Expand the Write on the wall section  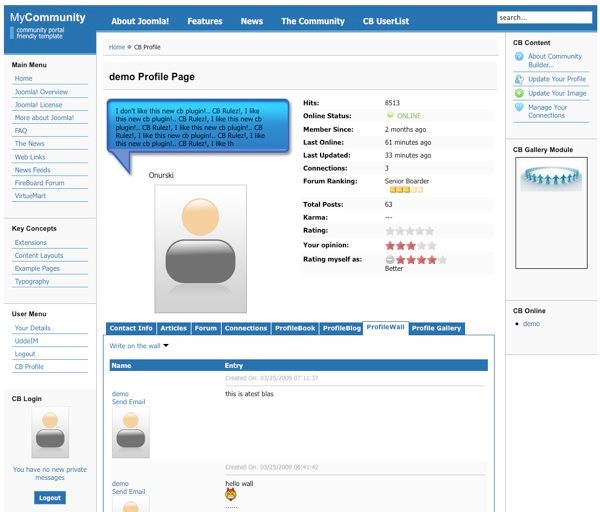tap(139, 346)
